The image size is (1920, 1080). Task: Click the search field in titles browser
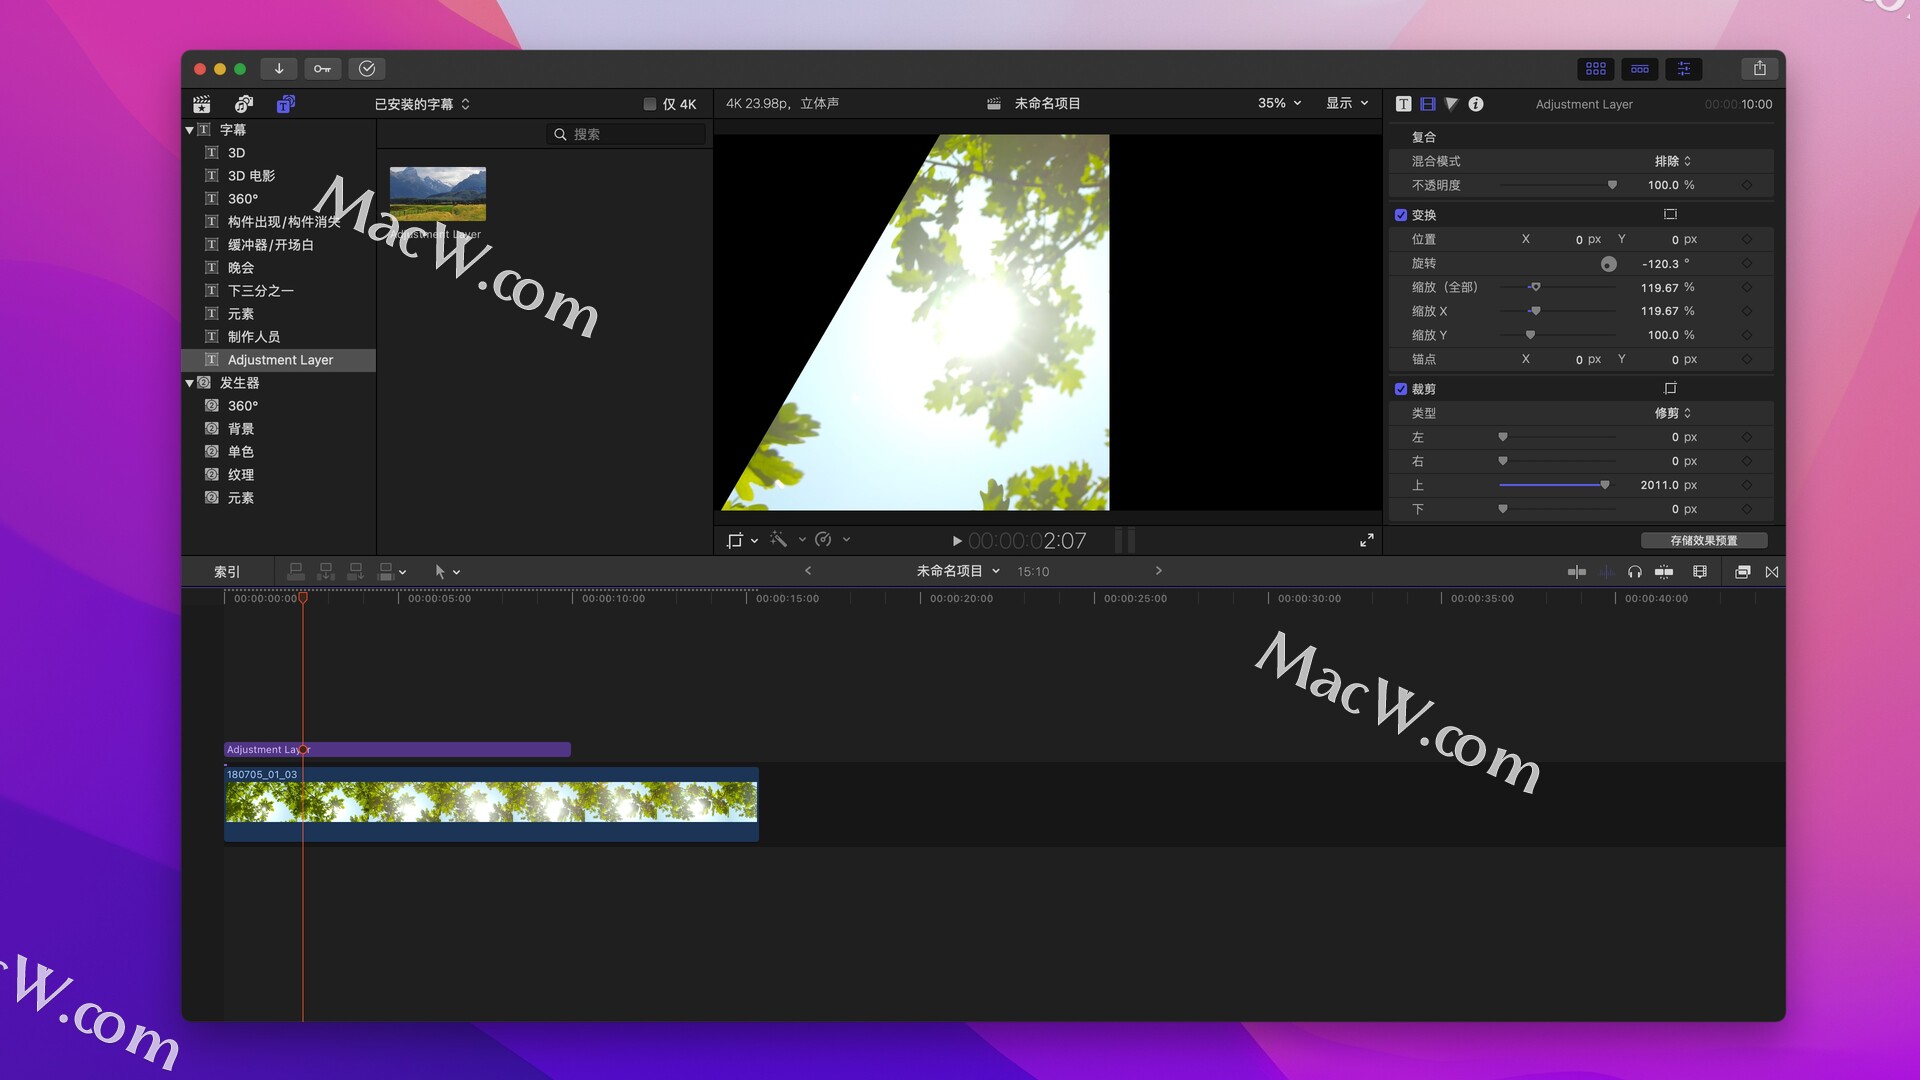click(628, 134)
